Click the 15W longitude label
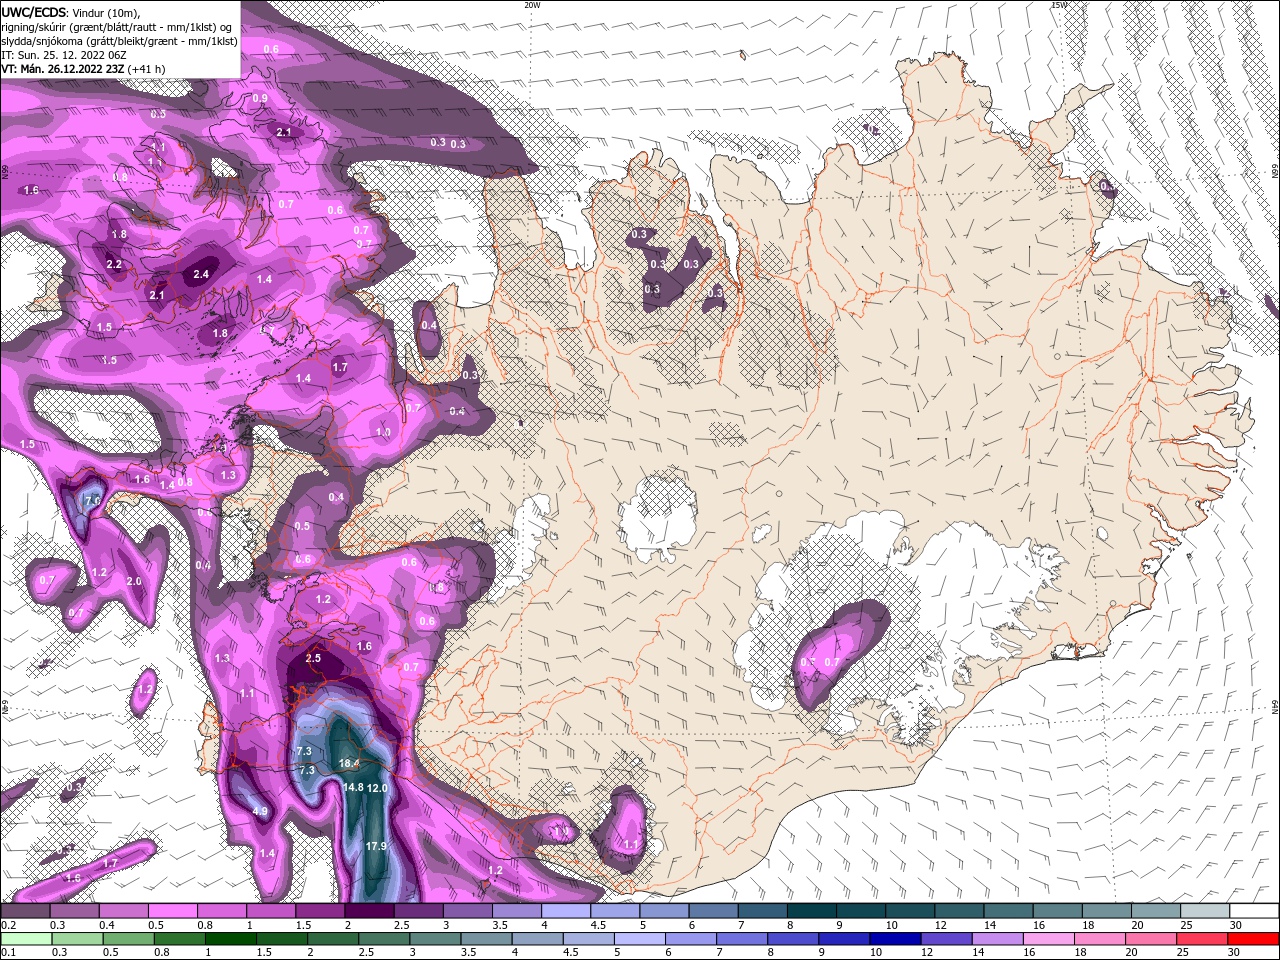Screen dimensions: 1280x960 click(x=1059, y=5)
